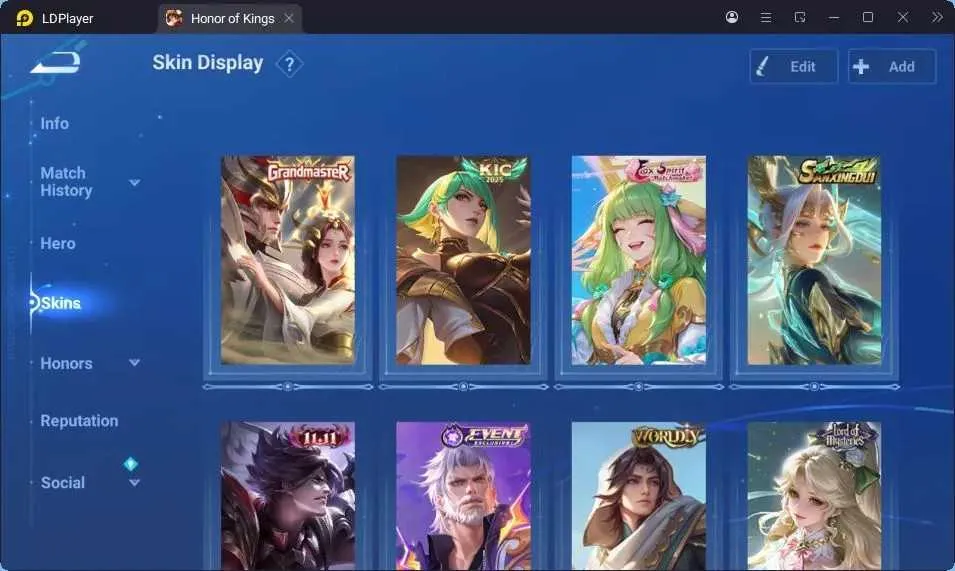Minimize the LDPlayer window
This screenshot has height=571, width=955.
(x=834, y=18)
